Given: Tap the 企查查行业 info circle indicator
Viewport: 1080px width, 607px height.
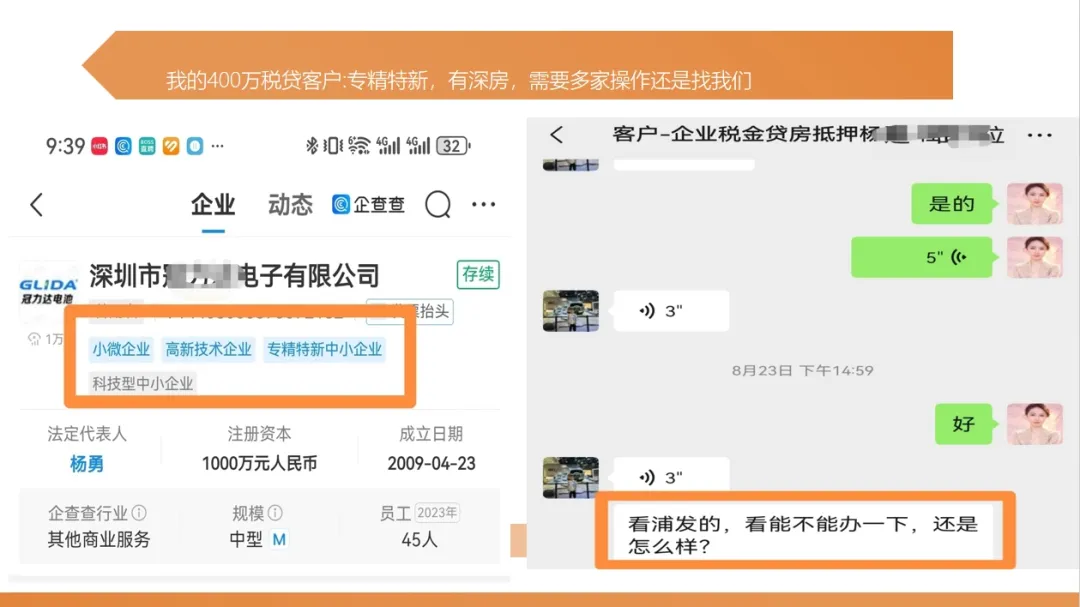Looking at the screenshot, I should (140, 512).
